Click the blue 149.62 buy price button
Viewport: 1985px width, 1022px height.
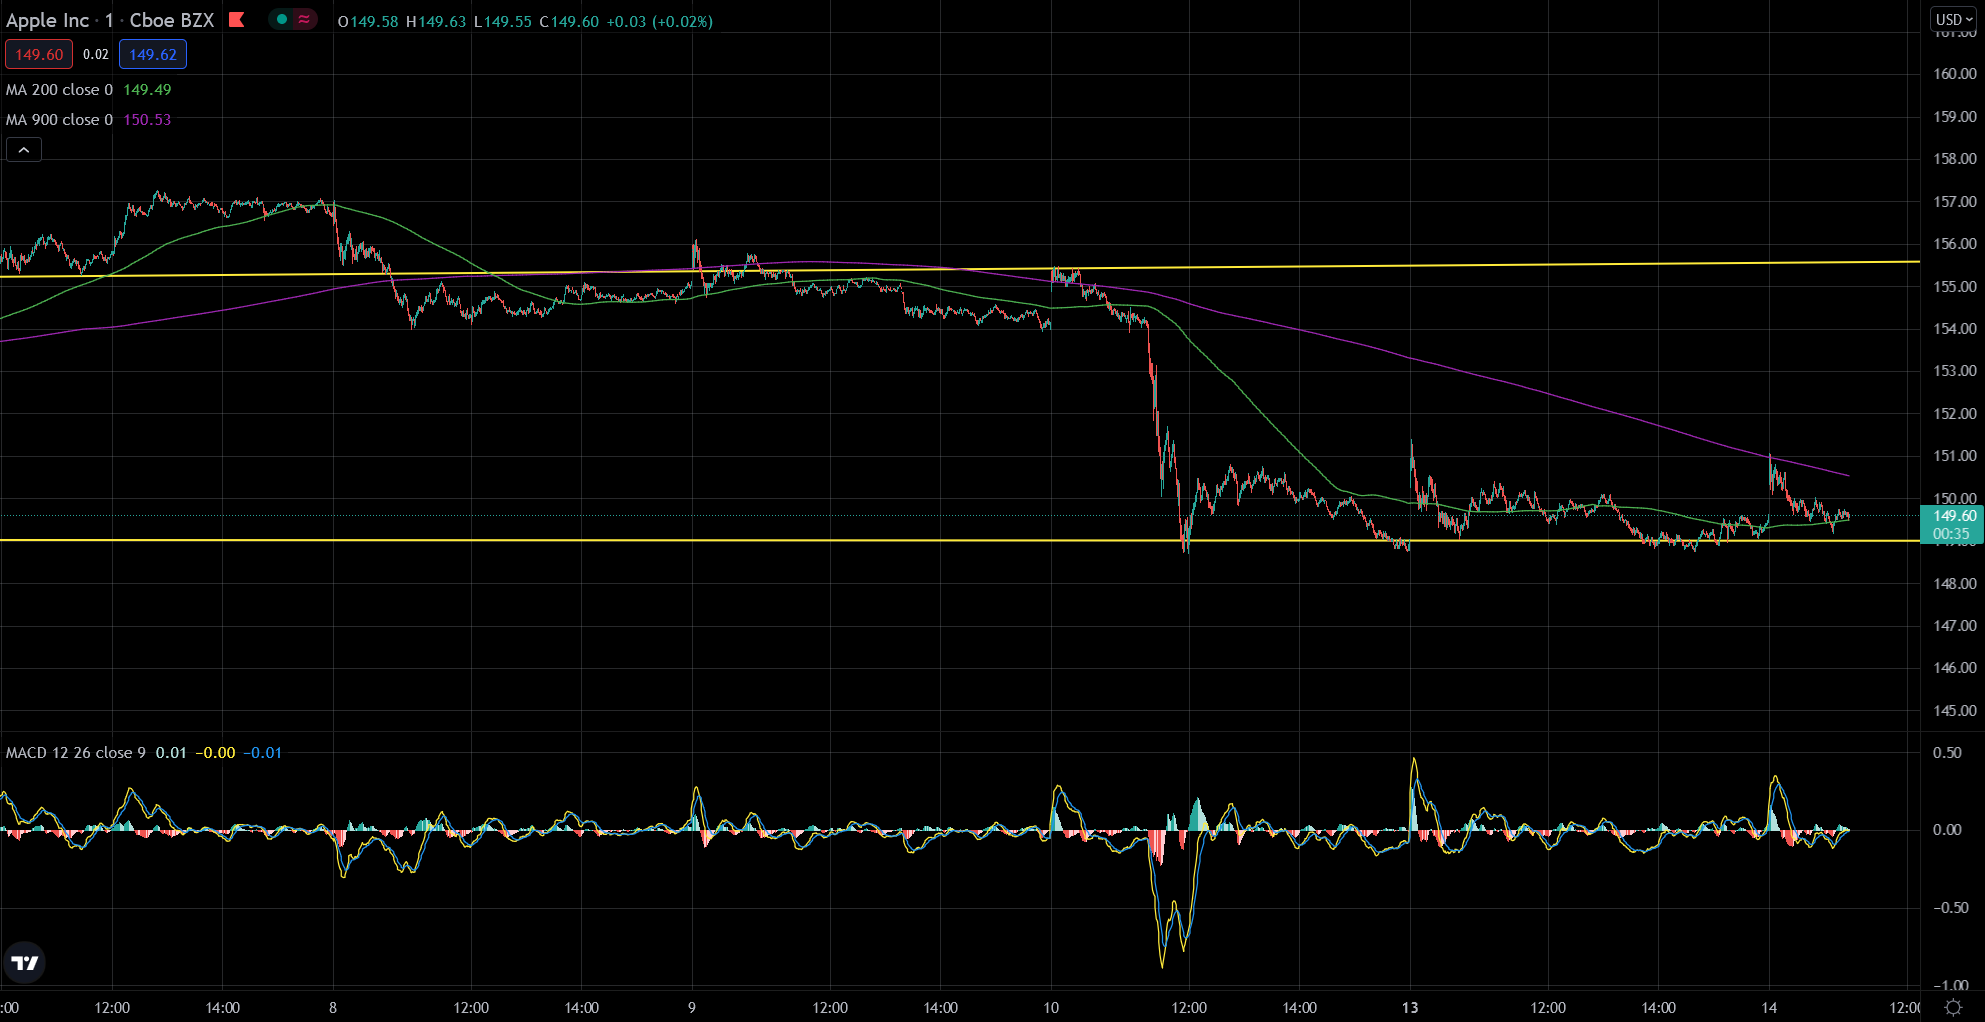(x=153, y=55)
